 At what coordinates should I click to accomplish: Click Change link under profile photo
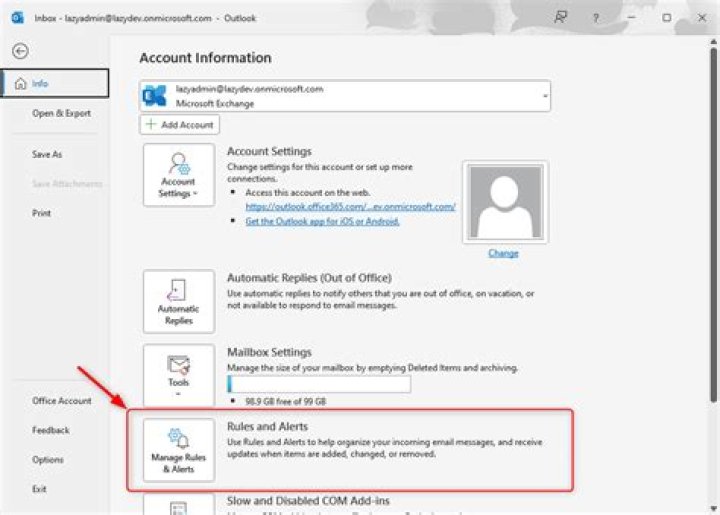coord(503,253)
